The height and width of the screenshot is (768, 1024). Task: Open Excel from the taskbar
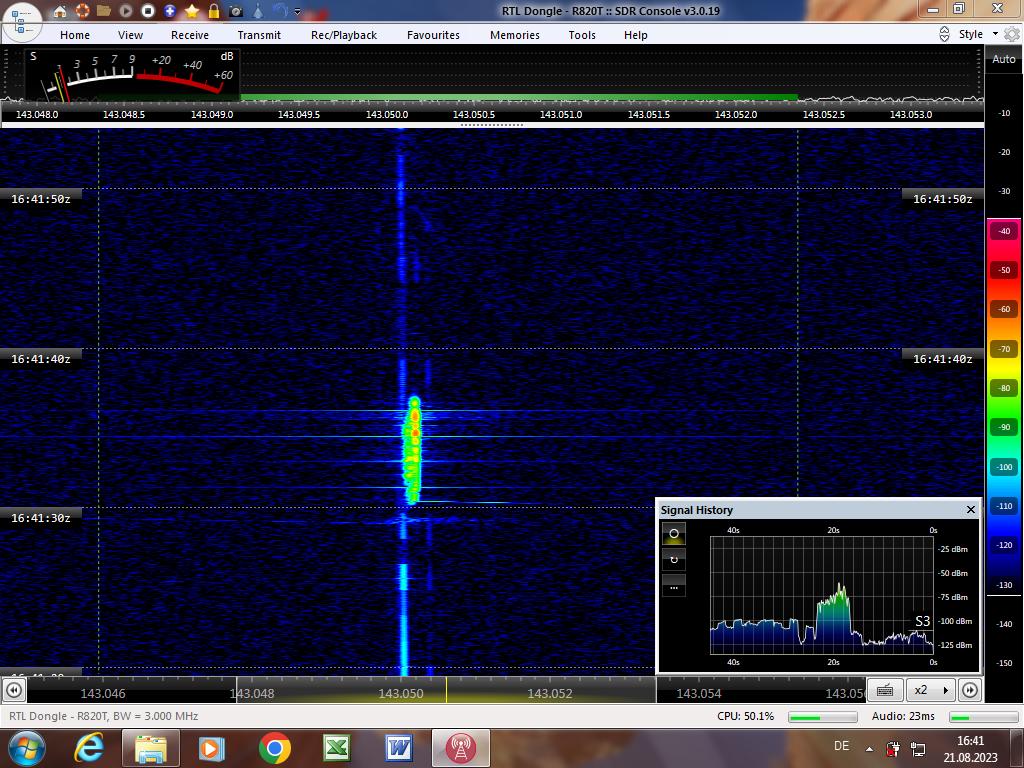click(336, 748)
